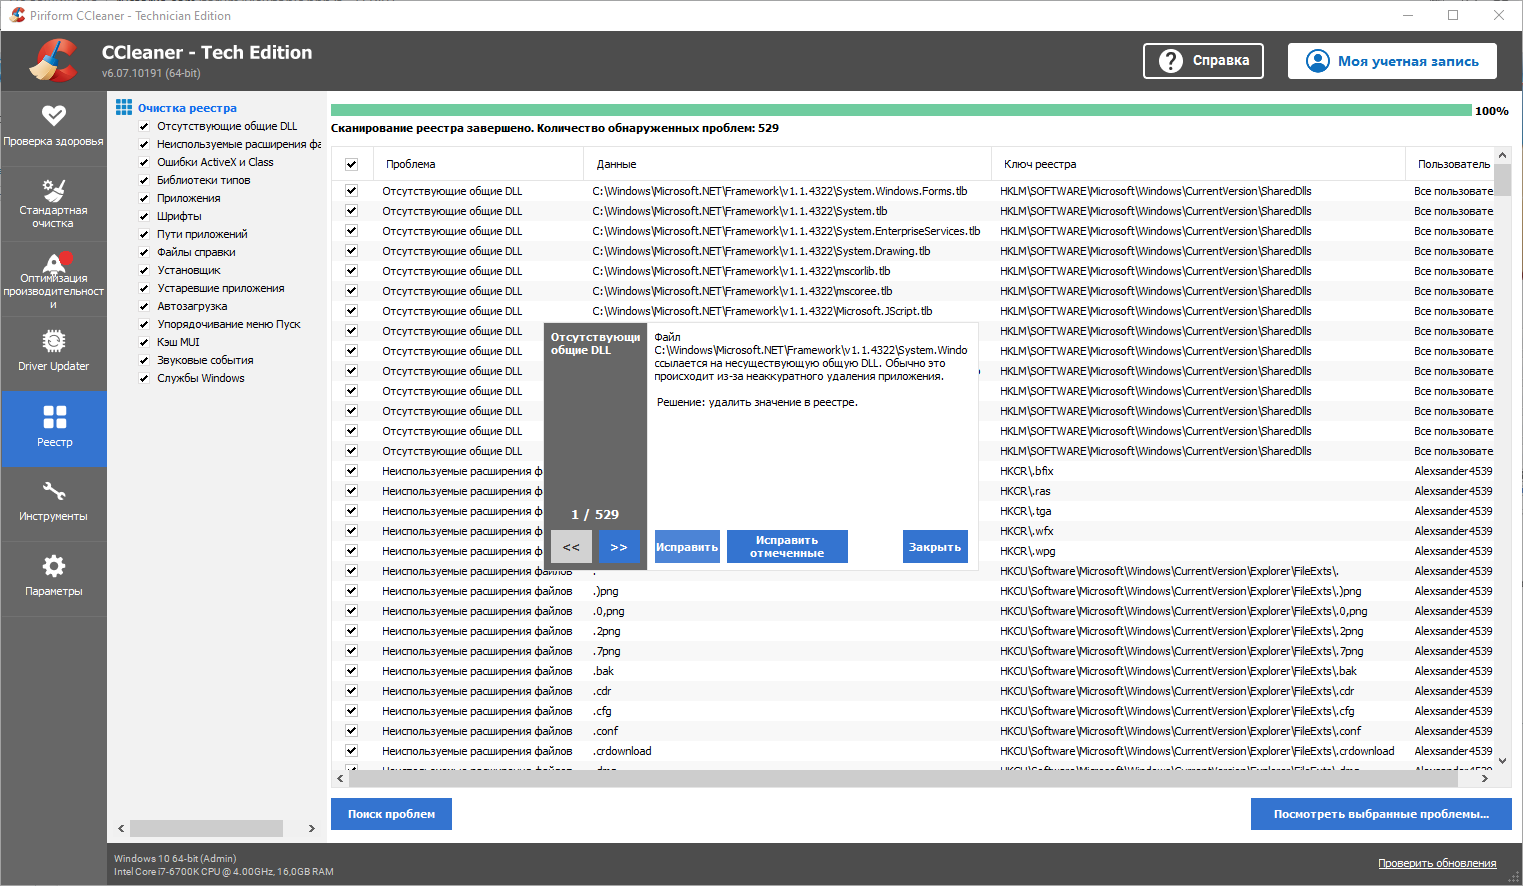Toggle the select-all checkbox in table header
This screenshot has height=886, width=1523.
coord(352,164)
